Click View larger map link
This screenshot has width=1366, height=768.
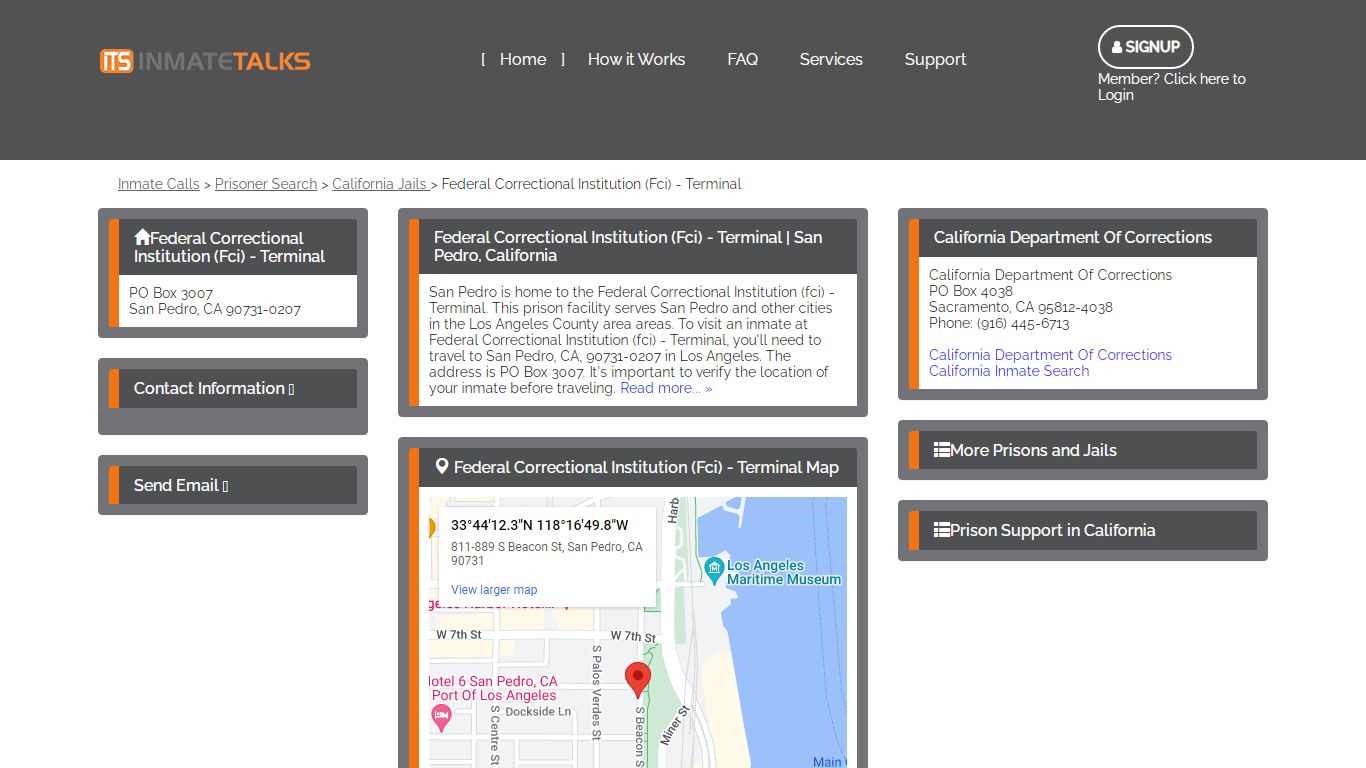click(x=494, y=590)
